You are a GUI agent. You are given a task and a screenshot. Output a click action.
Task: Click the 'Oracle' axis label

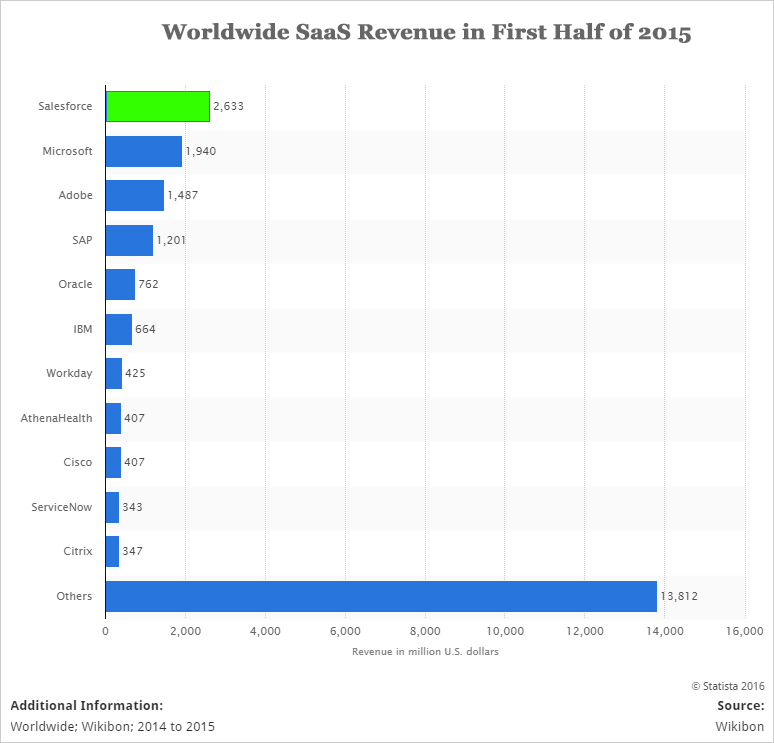[x=76, y=284]
